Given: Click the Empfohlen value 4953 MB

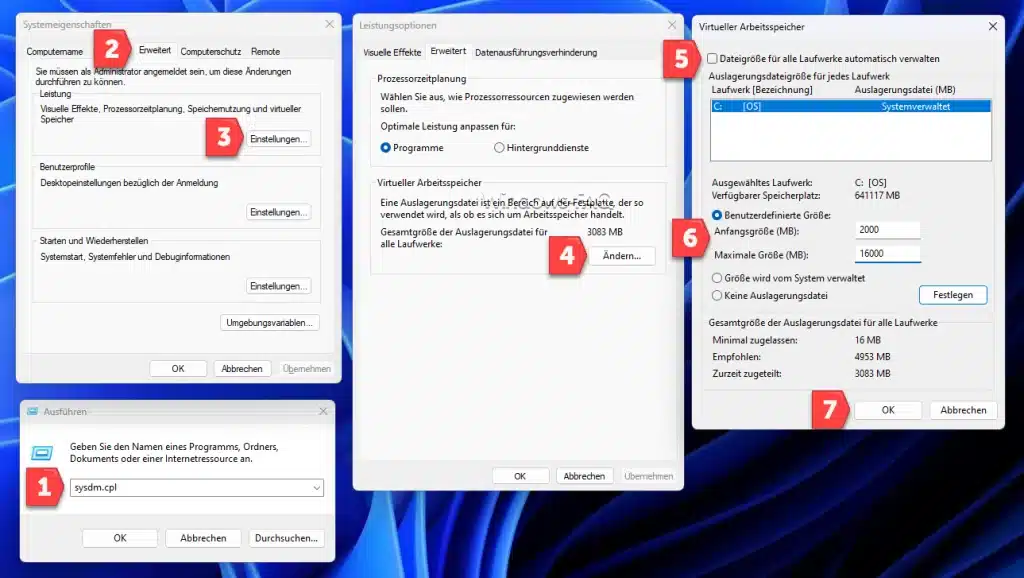Looking at the screenshot, I should point(872,357).
